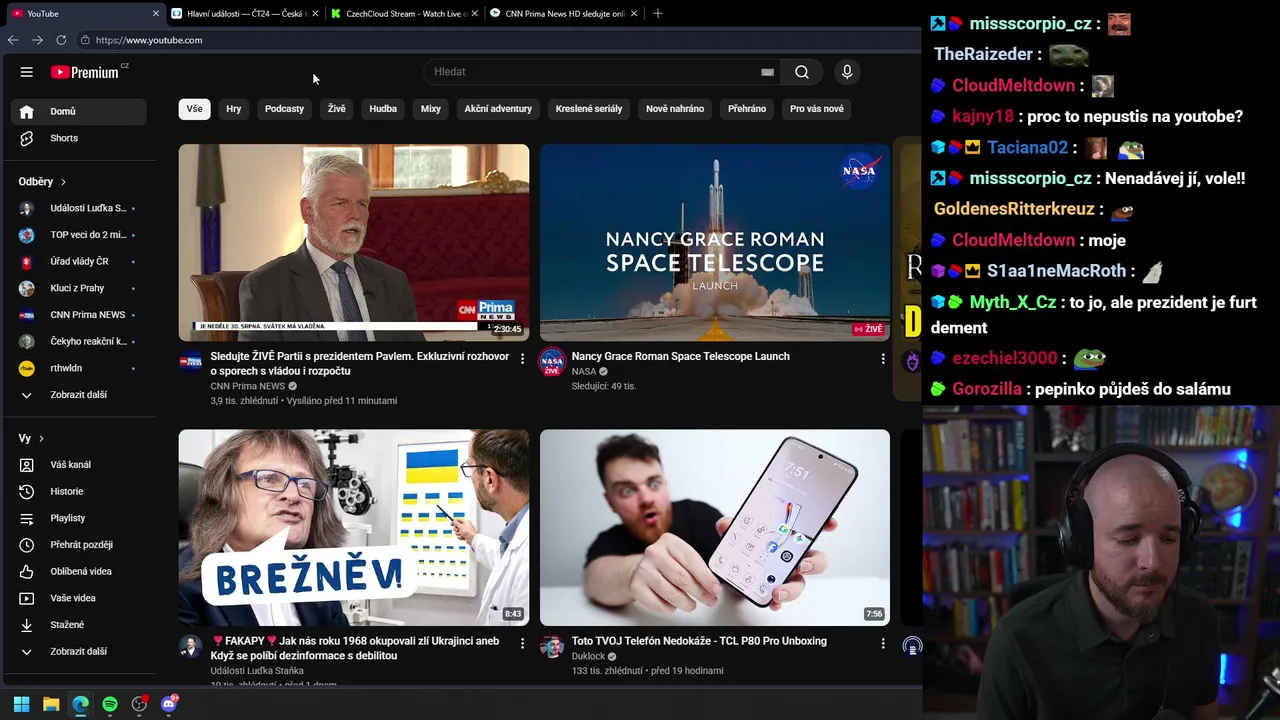Open the TOP veci do 2 mi... subscription
Image resolution: width=1280 pixels, height=720 pixels.
coord(79,235)
